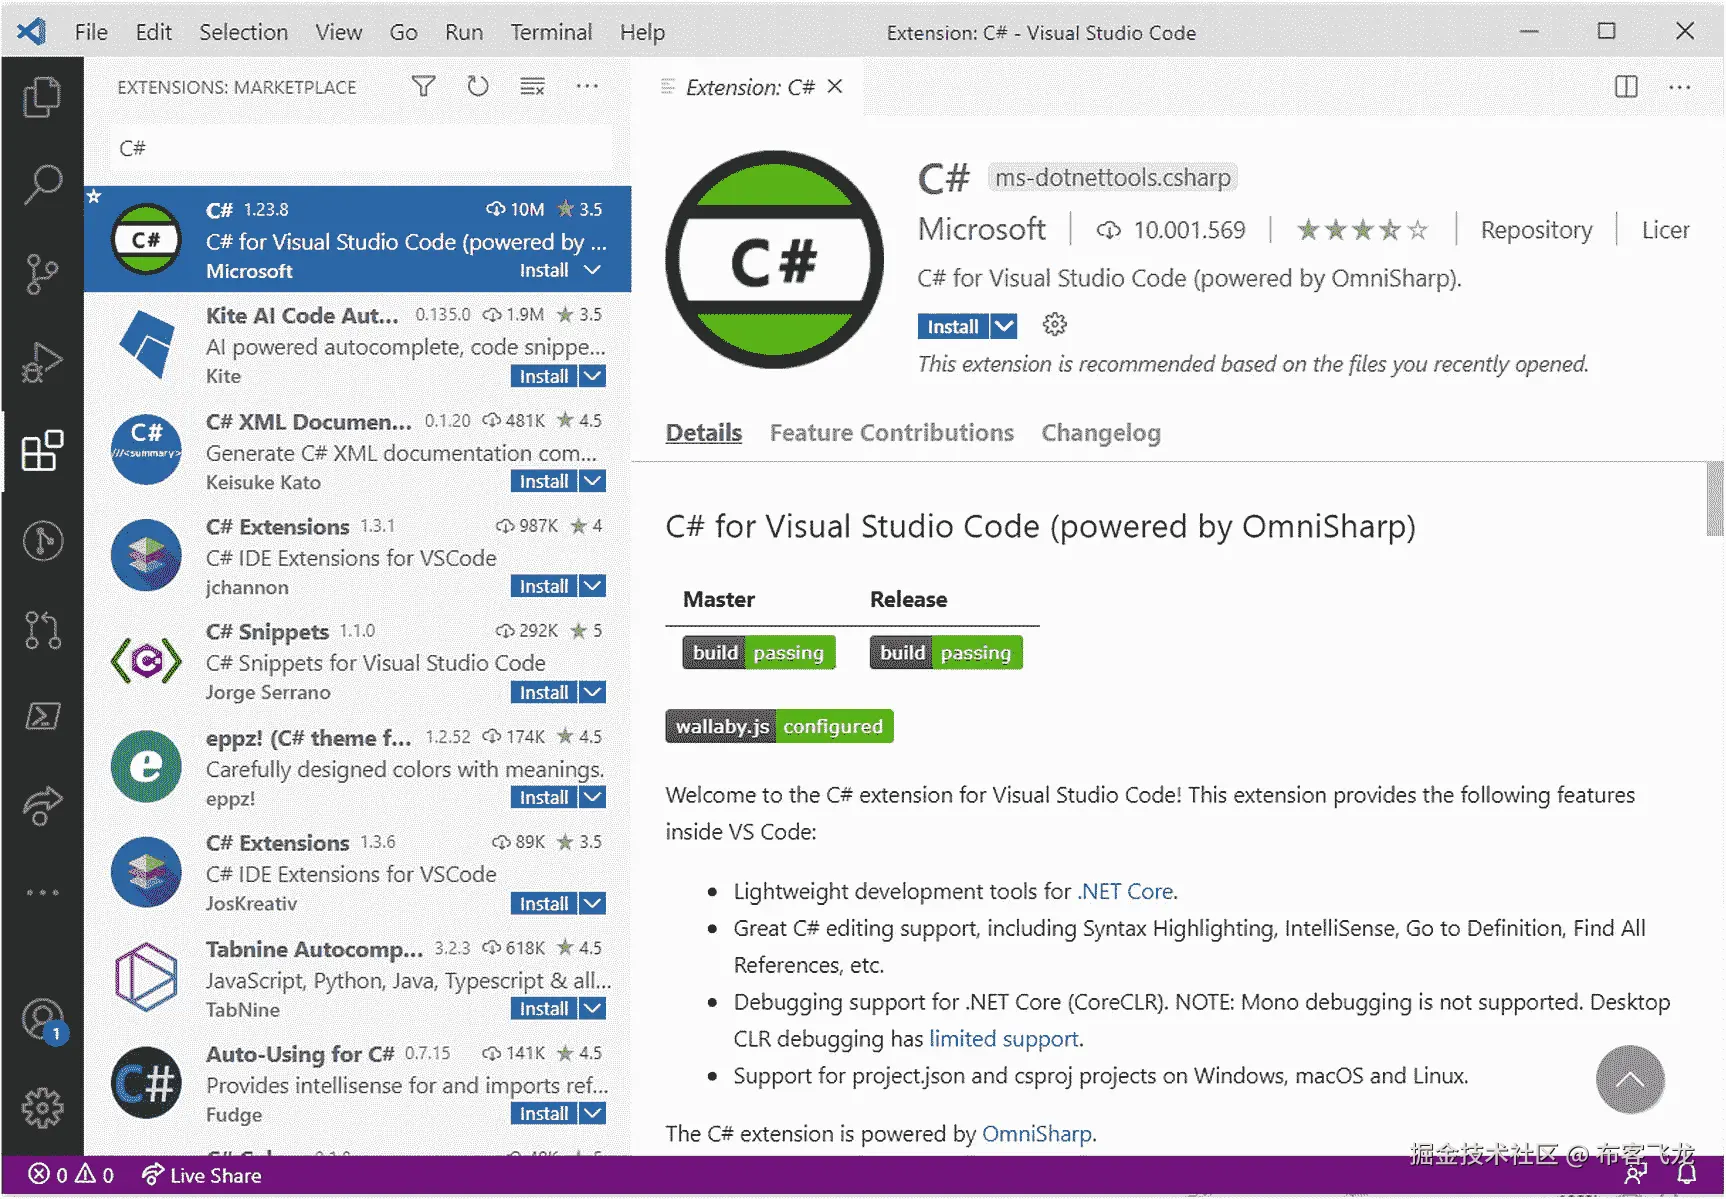This screenshot has height=1199, width=1726.
Task: Switch to the Details tab
Action: tap(704, 433)
